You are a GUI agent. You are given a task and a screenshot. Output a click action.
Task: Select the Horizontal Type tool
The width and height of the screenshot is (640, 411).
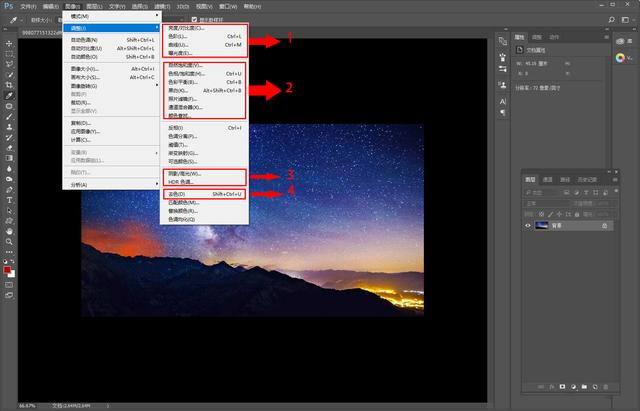pos(9,200)
